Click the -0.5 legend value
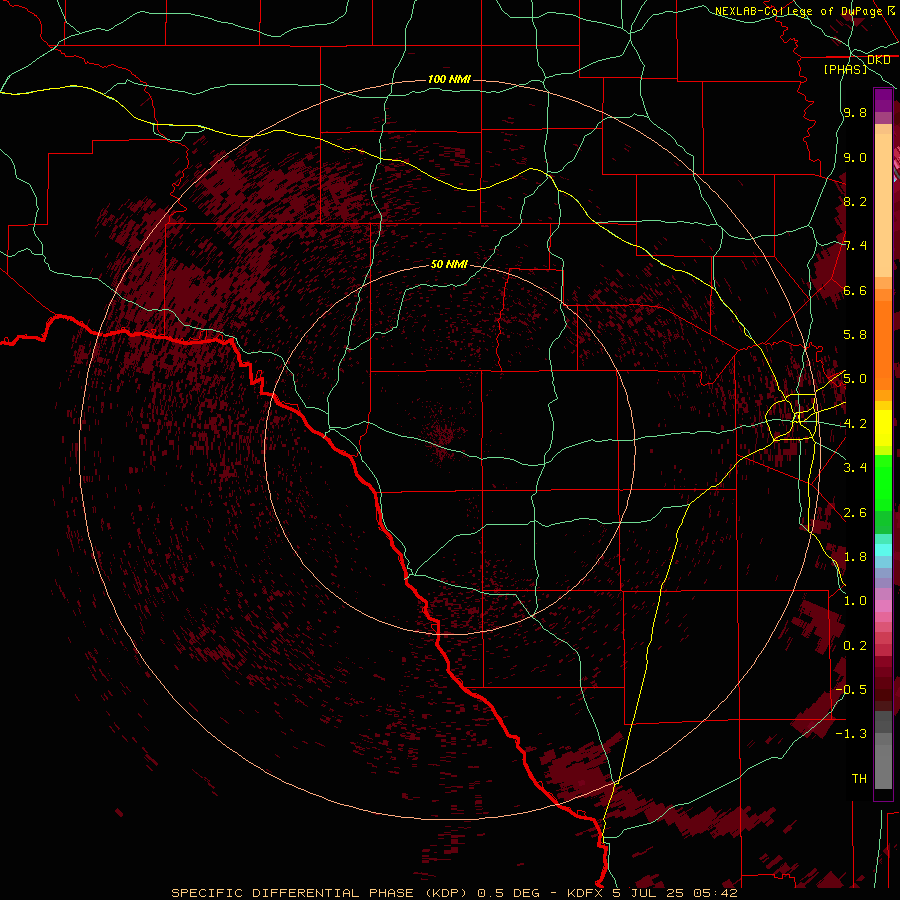Image resolution: width=900 pixels, height=900 pixels. tap(851, 690)
